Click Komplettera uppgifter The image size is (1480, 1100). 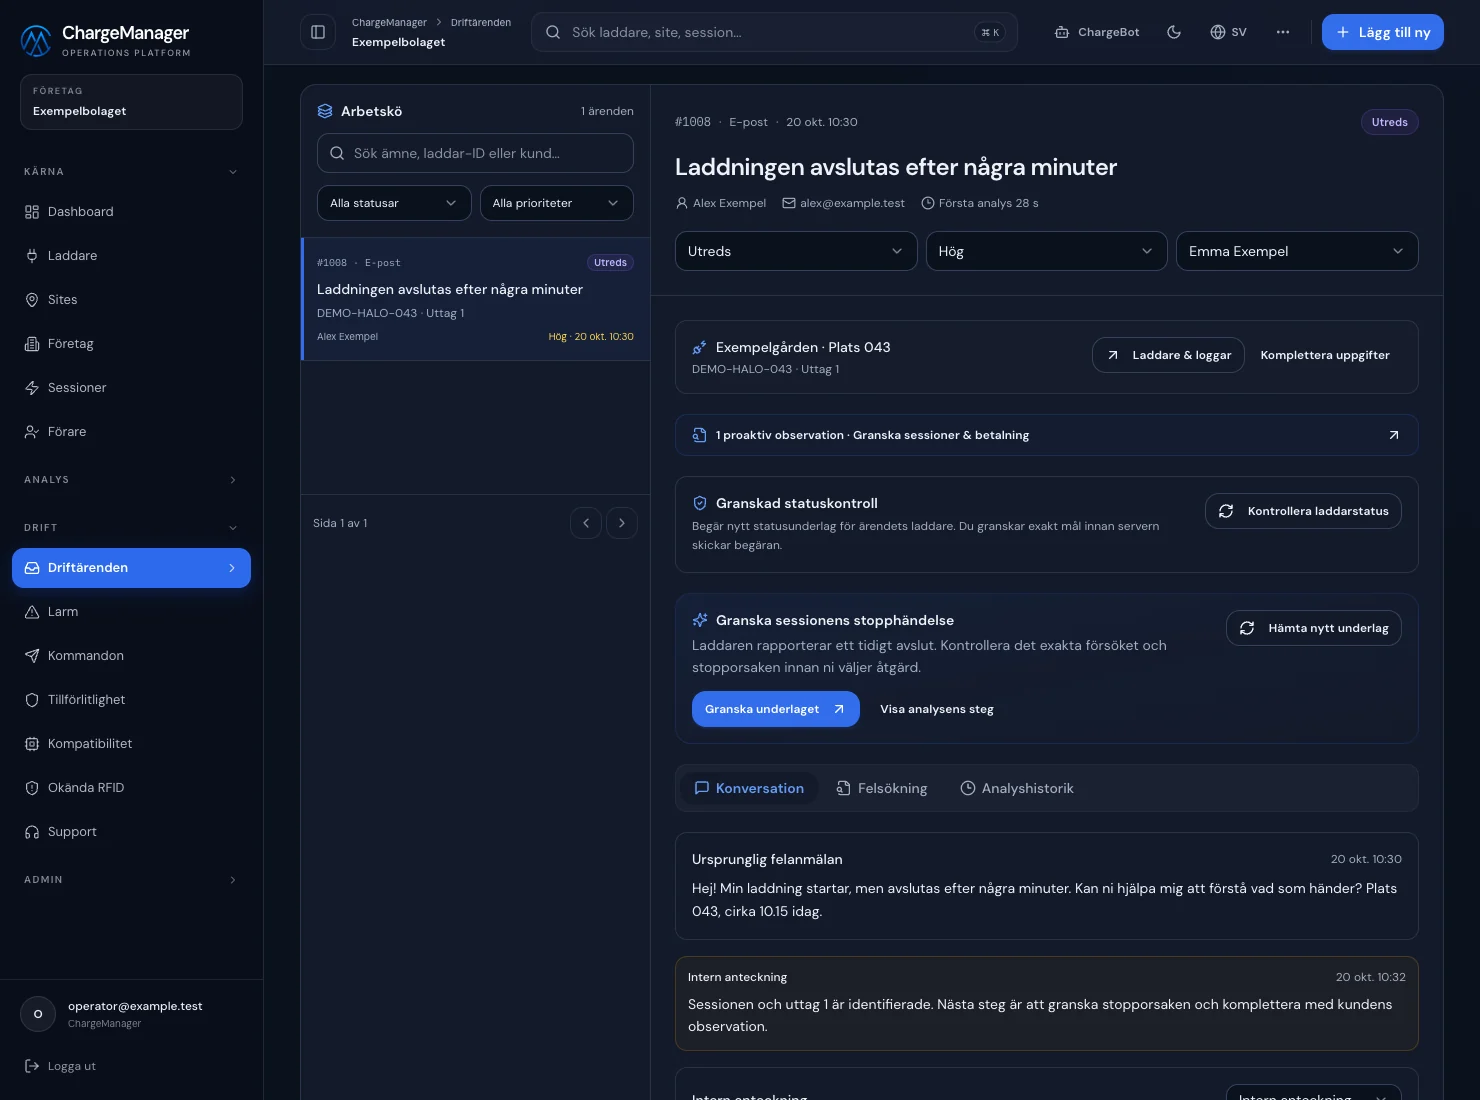(1325, 355)
